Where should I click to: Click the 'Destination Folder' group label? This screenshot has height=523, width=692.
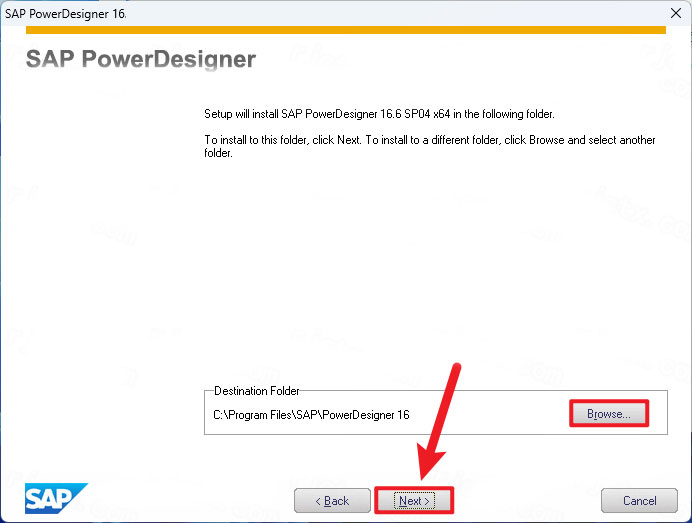(x=256, y=391)
